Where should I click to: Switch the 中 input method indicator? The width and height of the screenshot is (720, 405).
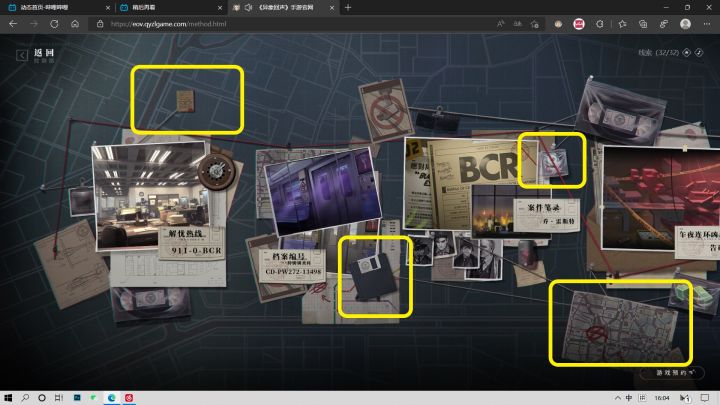click(629, 398)
